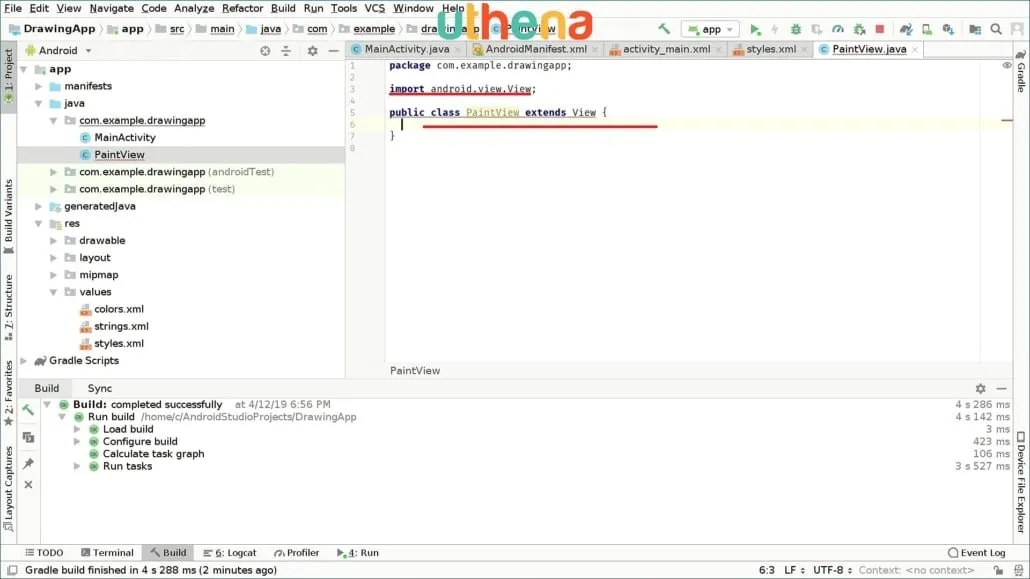Open the app run configuration dropdown
This screenshot has height=579, width=1030.
click(x=710, y=29)
